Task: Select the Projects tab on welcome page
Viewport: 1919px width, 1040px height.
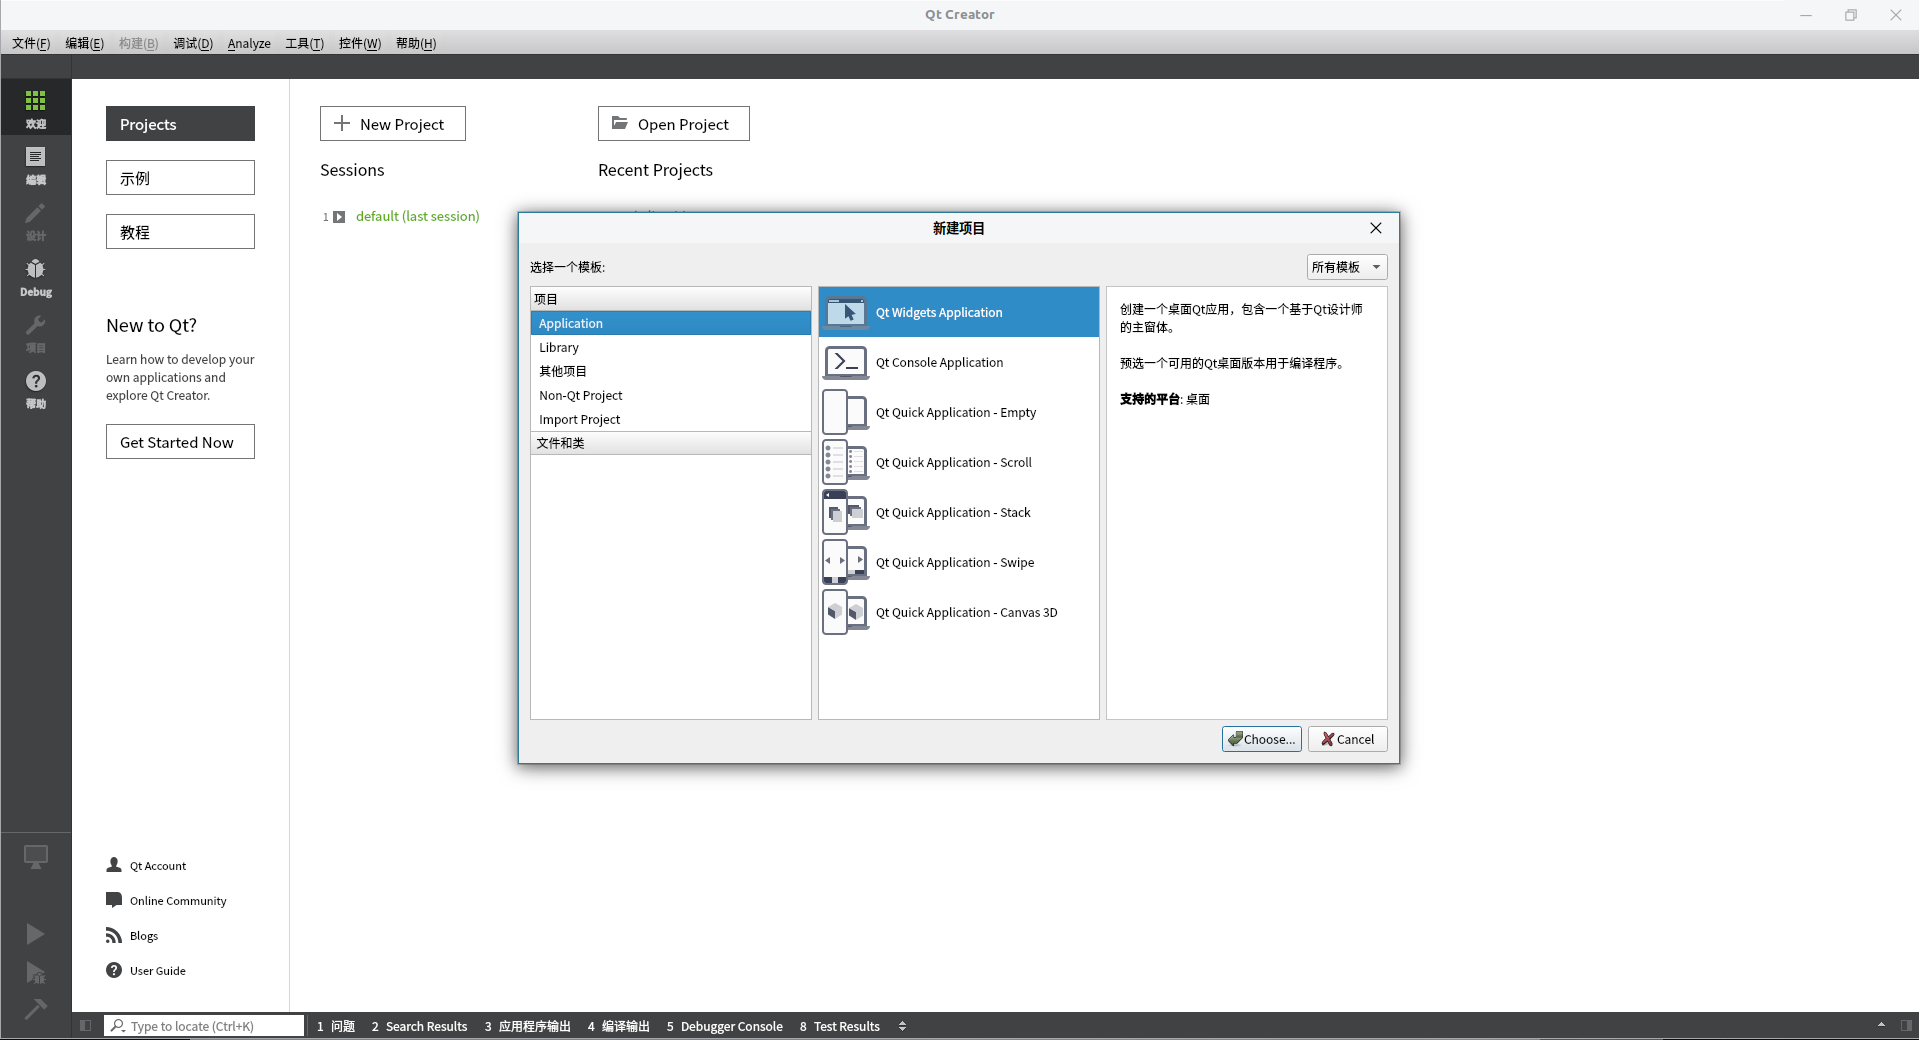Action: tap(180, 124)
